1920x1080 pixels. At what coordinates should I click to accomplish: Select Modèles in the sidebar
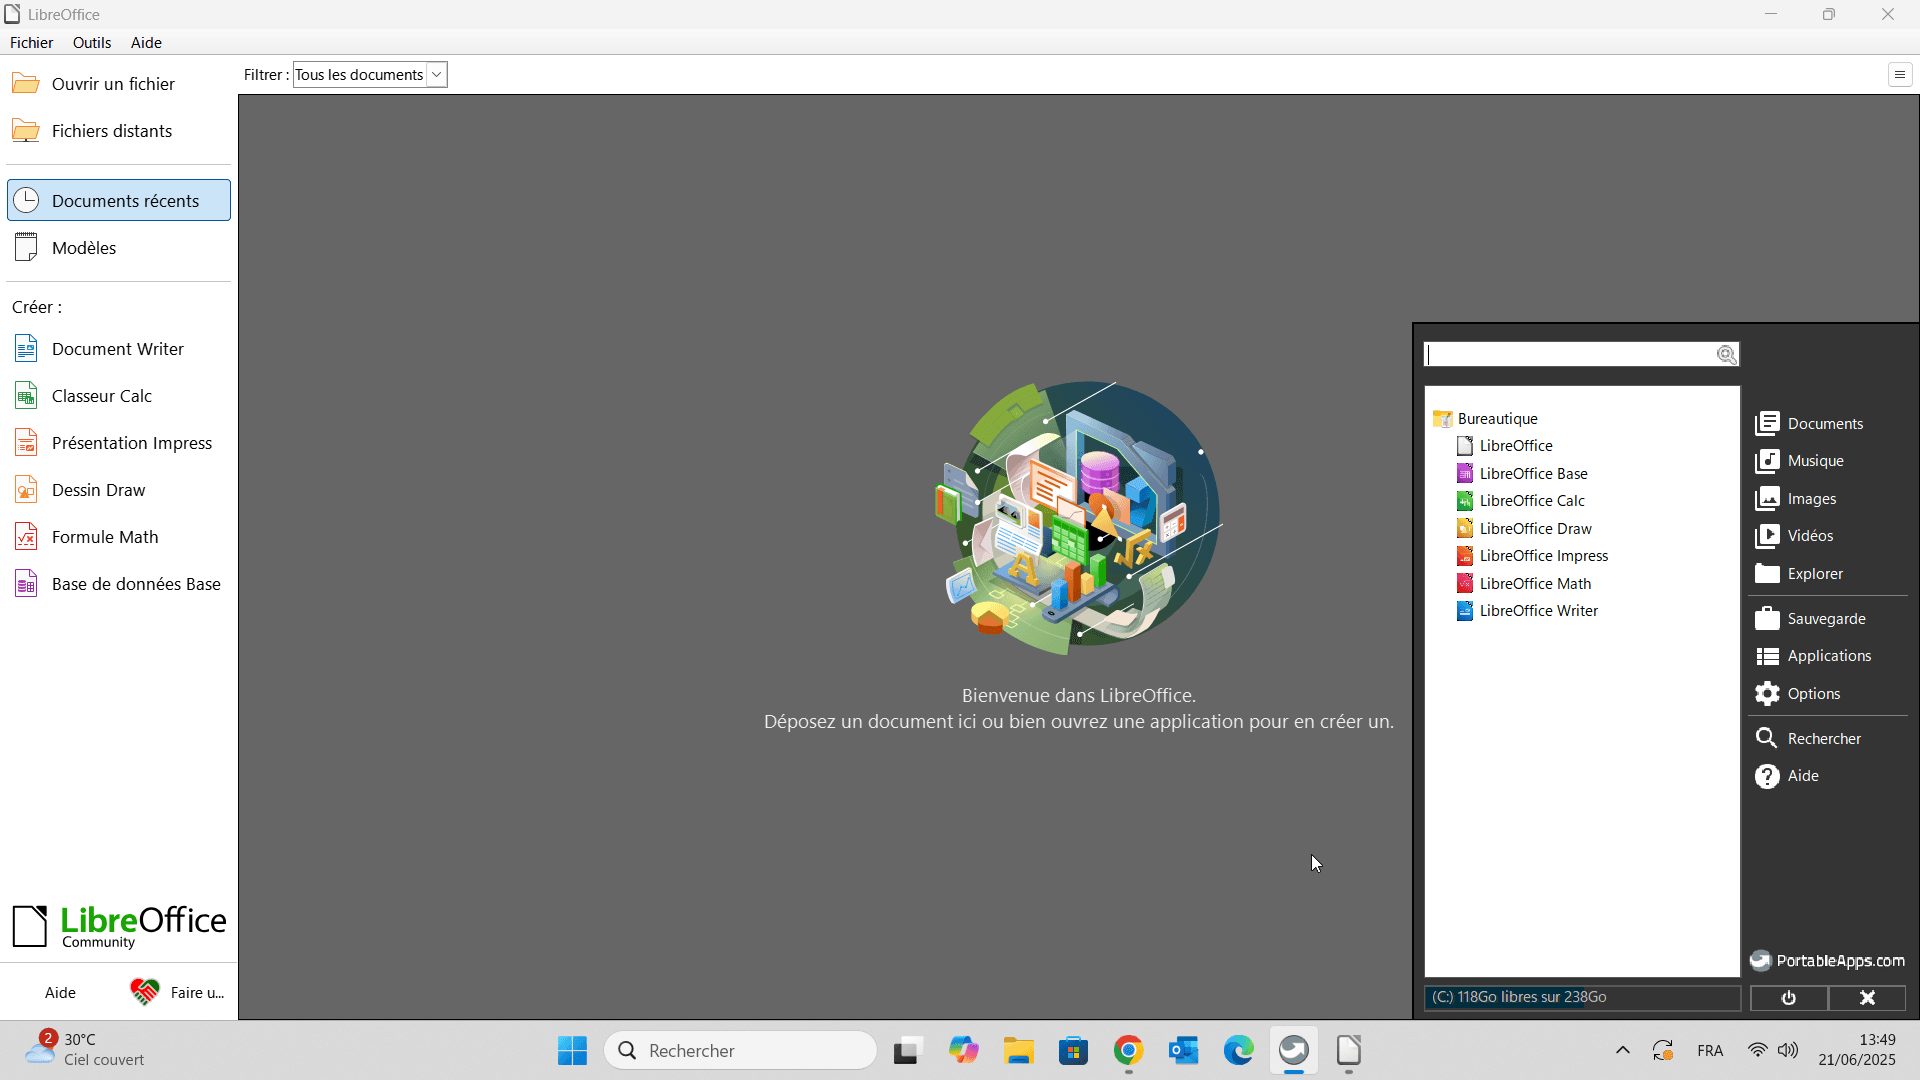coord(119,247)
